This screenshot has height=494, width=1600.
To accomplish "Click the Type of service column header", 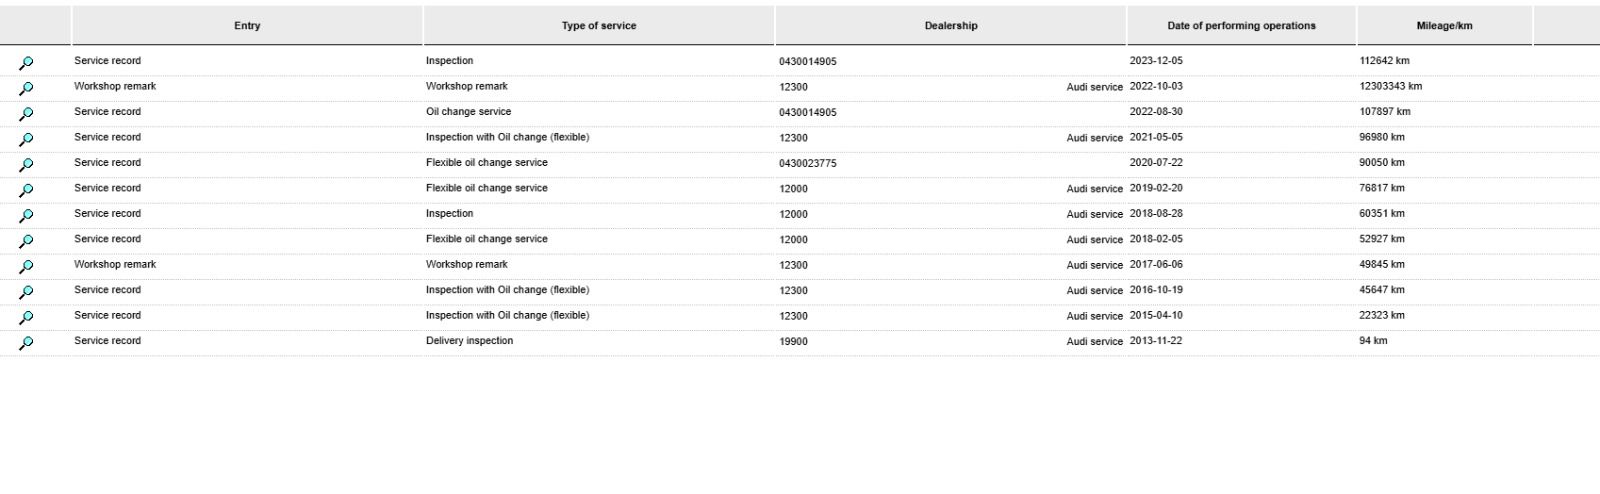I will pos(598,26).
